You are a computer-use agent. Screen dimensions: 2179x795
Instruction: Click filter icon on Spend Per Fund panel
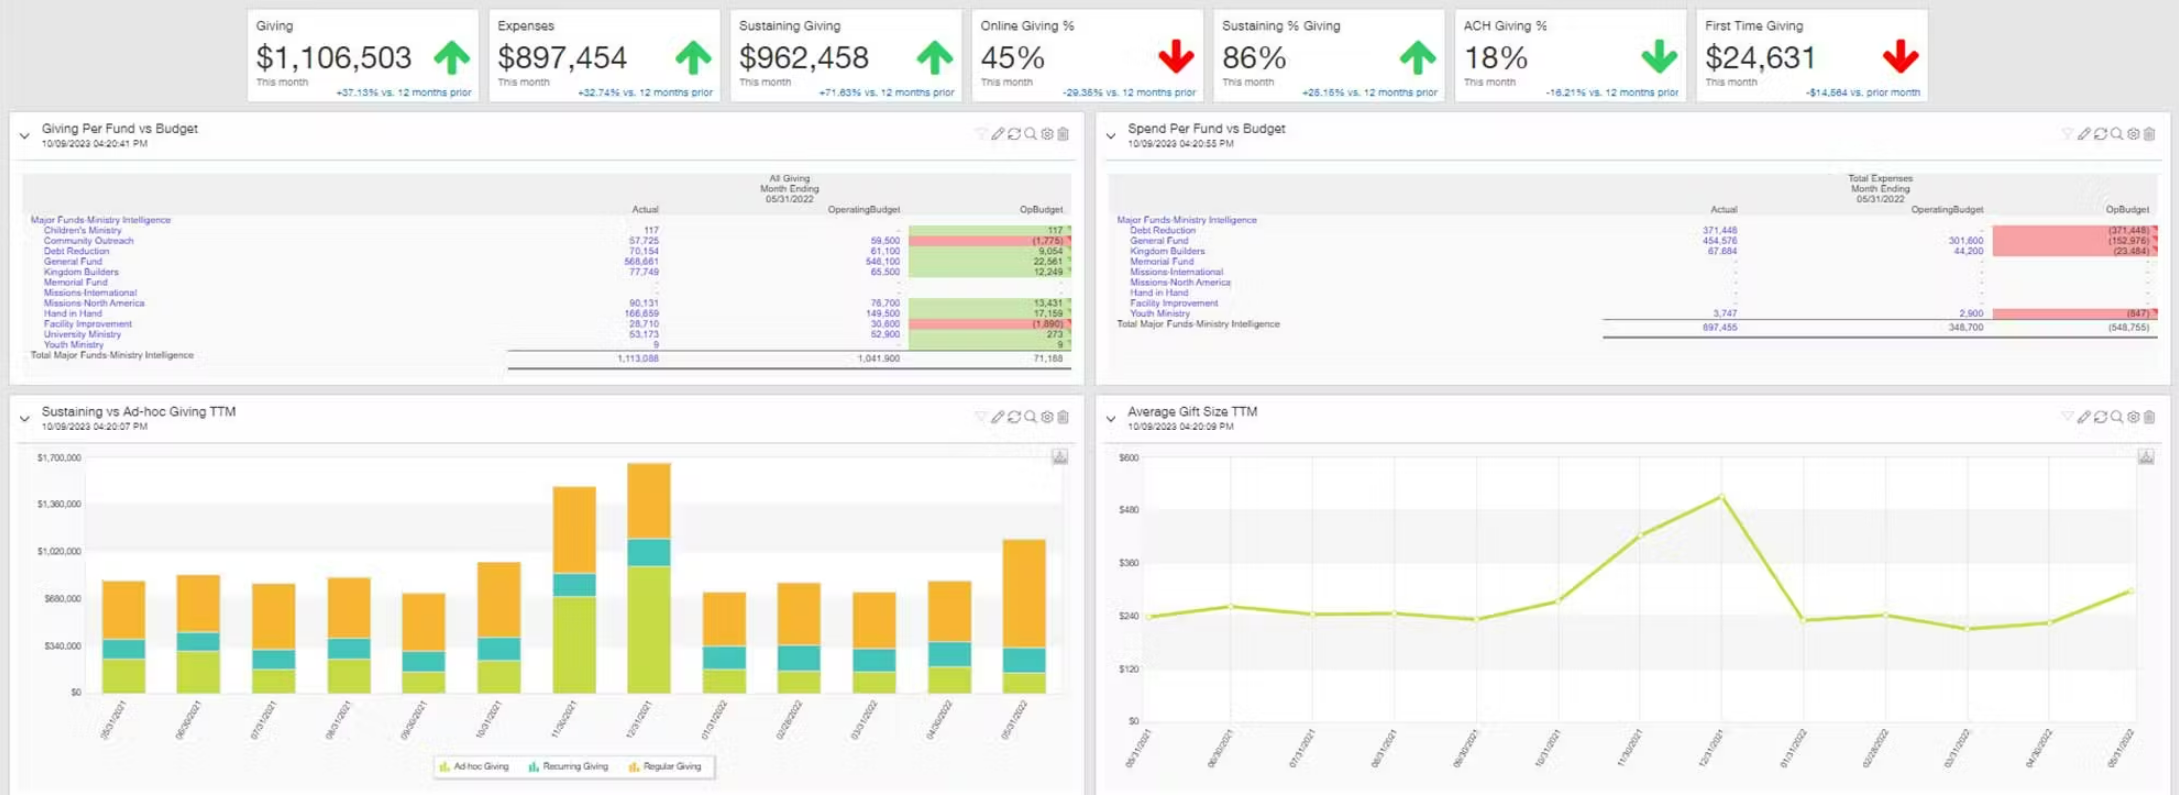tap(2067, 134)
